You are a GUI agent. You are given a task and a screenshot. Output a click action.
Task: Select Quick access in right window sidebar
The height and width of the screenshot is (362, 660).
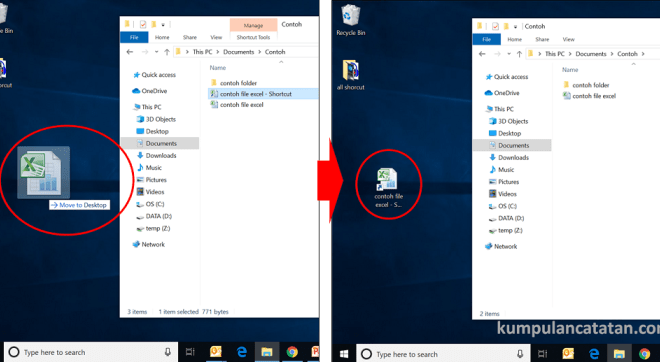coord(507,77)
